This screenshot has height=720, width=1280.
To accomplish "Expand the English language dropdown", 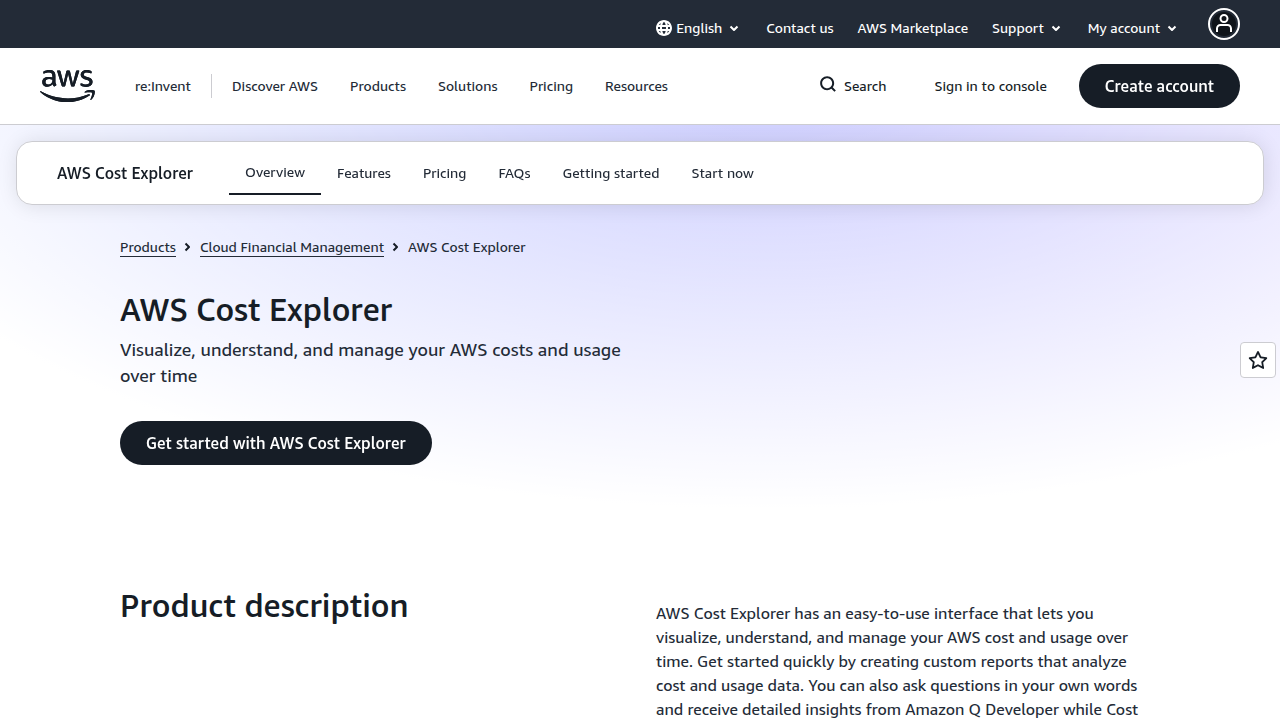I will [x=698, y=28].
